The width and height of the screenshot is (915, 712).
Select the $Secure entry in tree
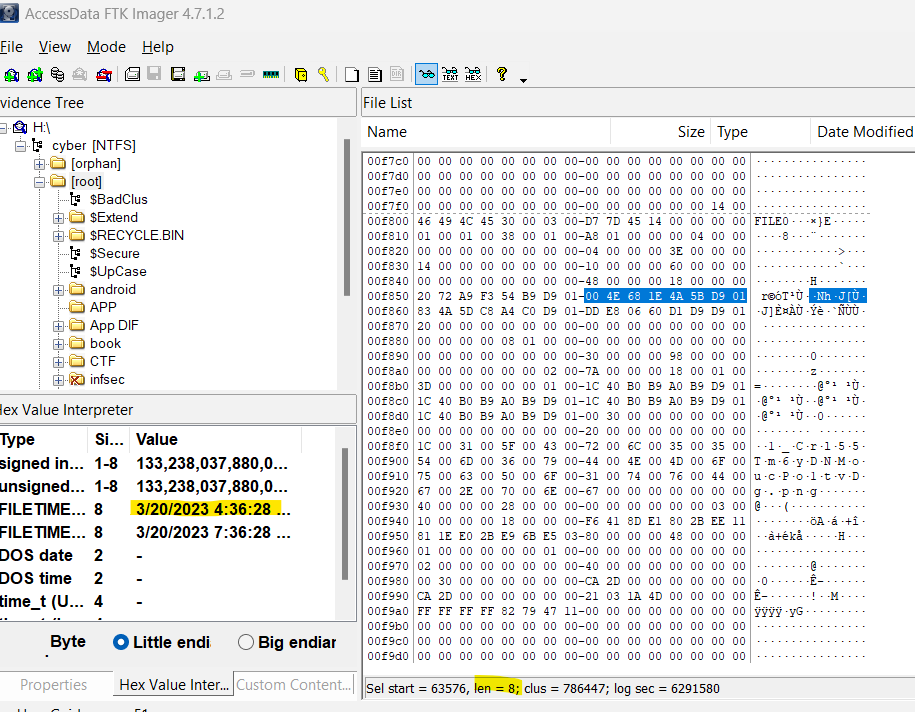tap(114, 254)
